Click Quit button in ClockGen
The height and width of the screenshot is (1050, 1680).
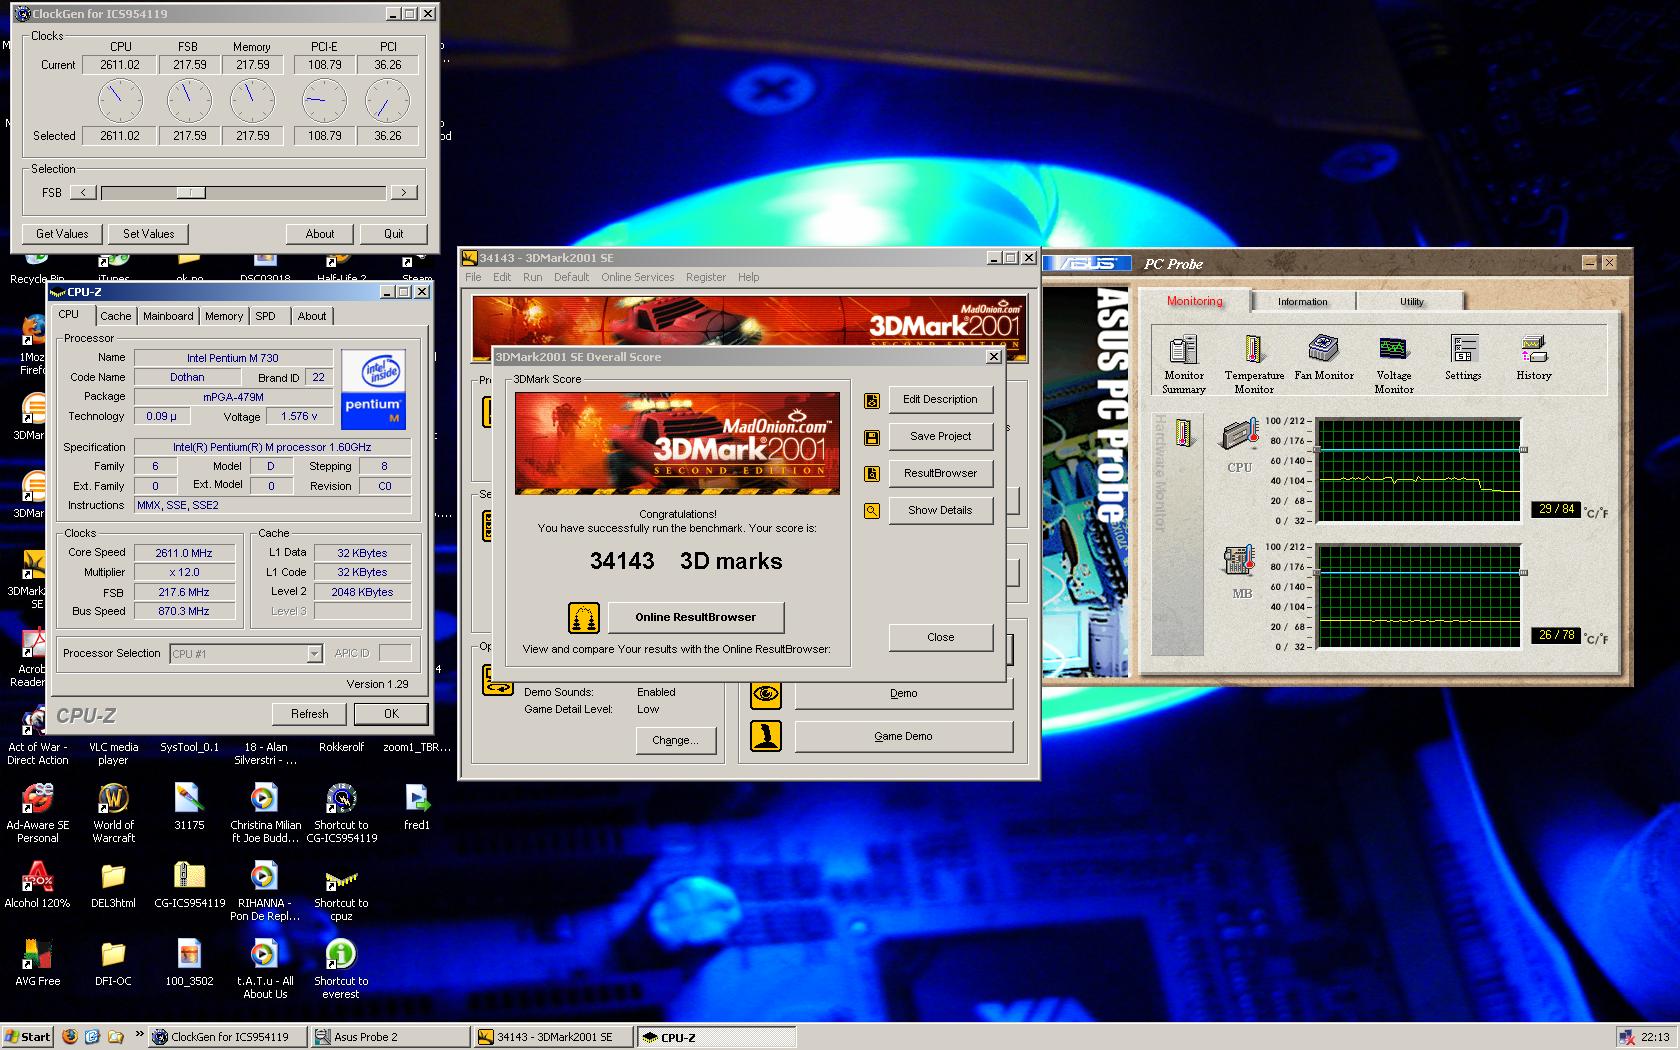pos(394,234)
